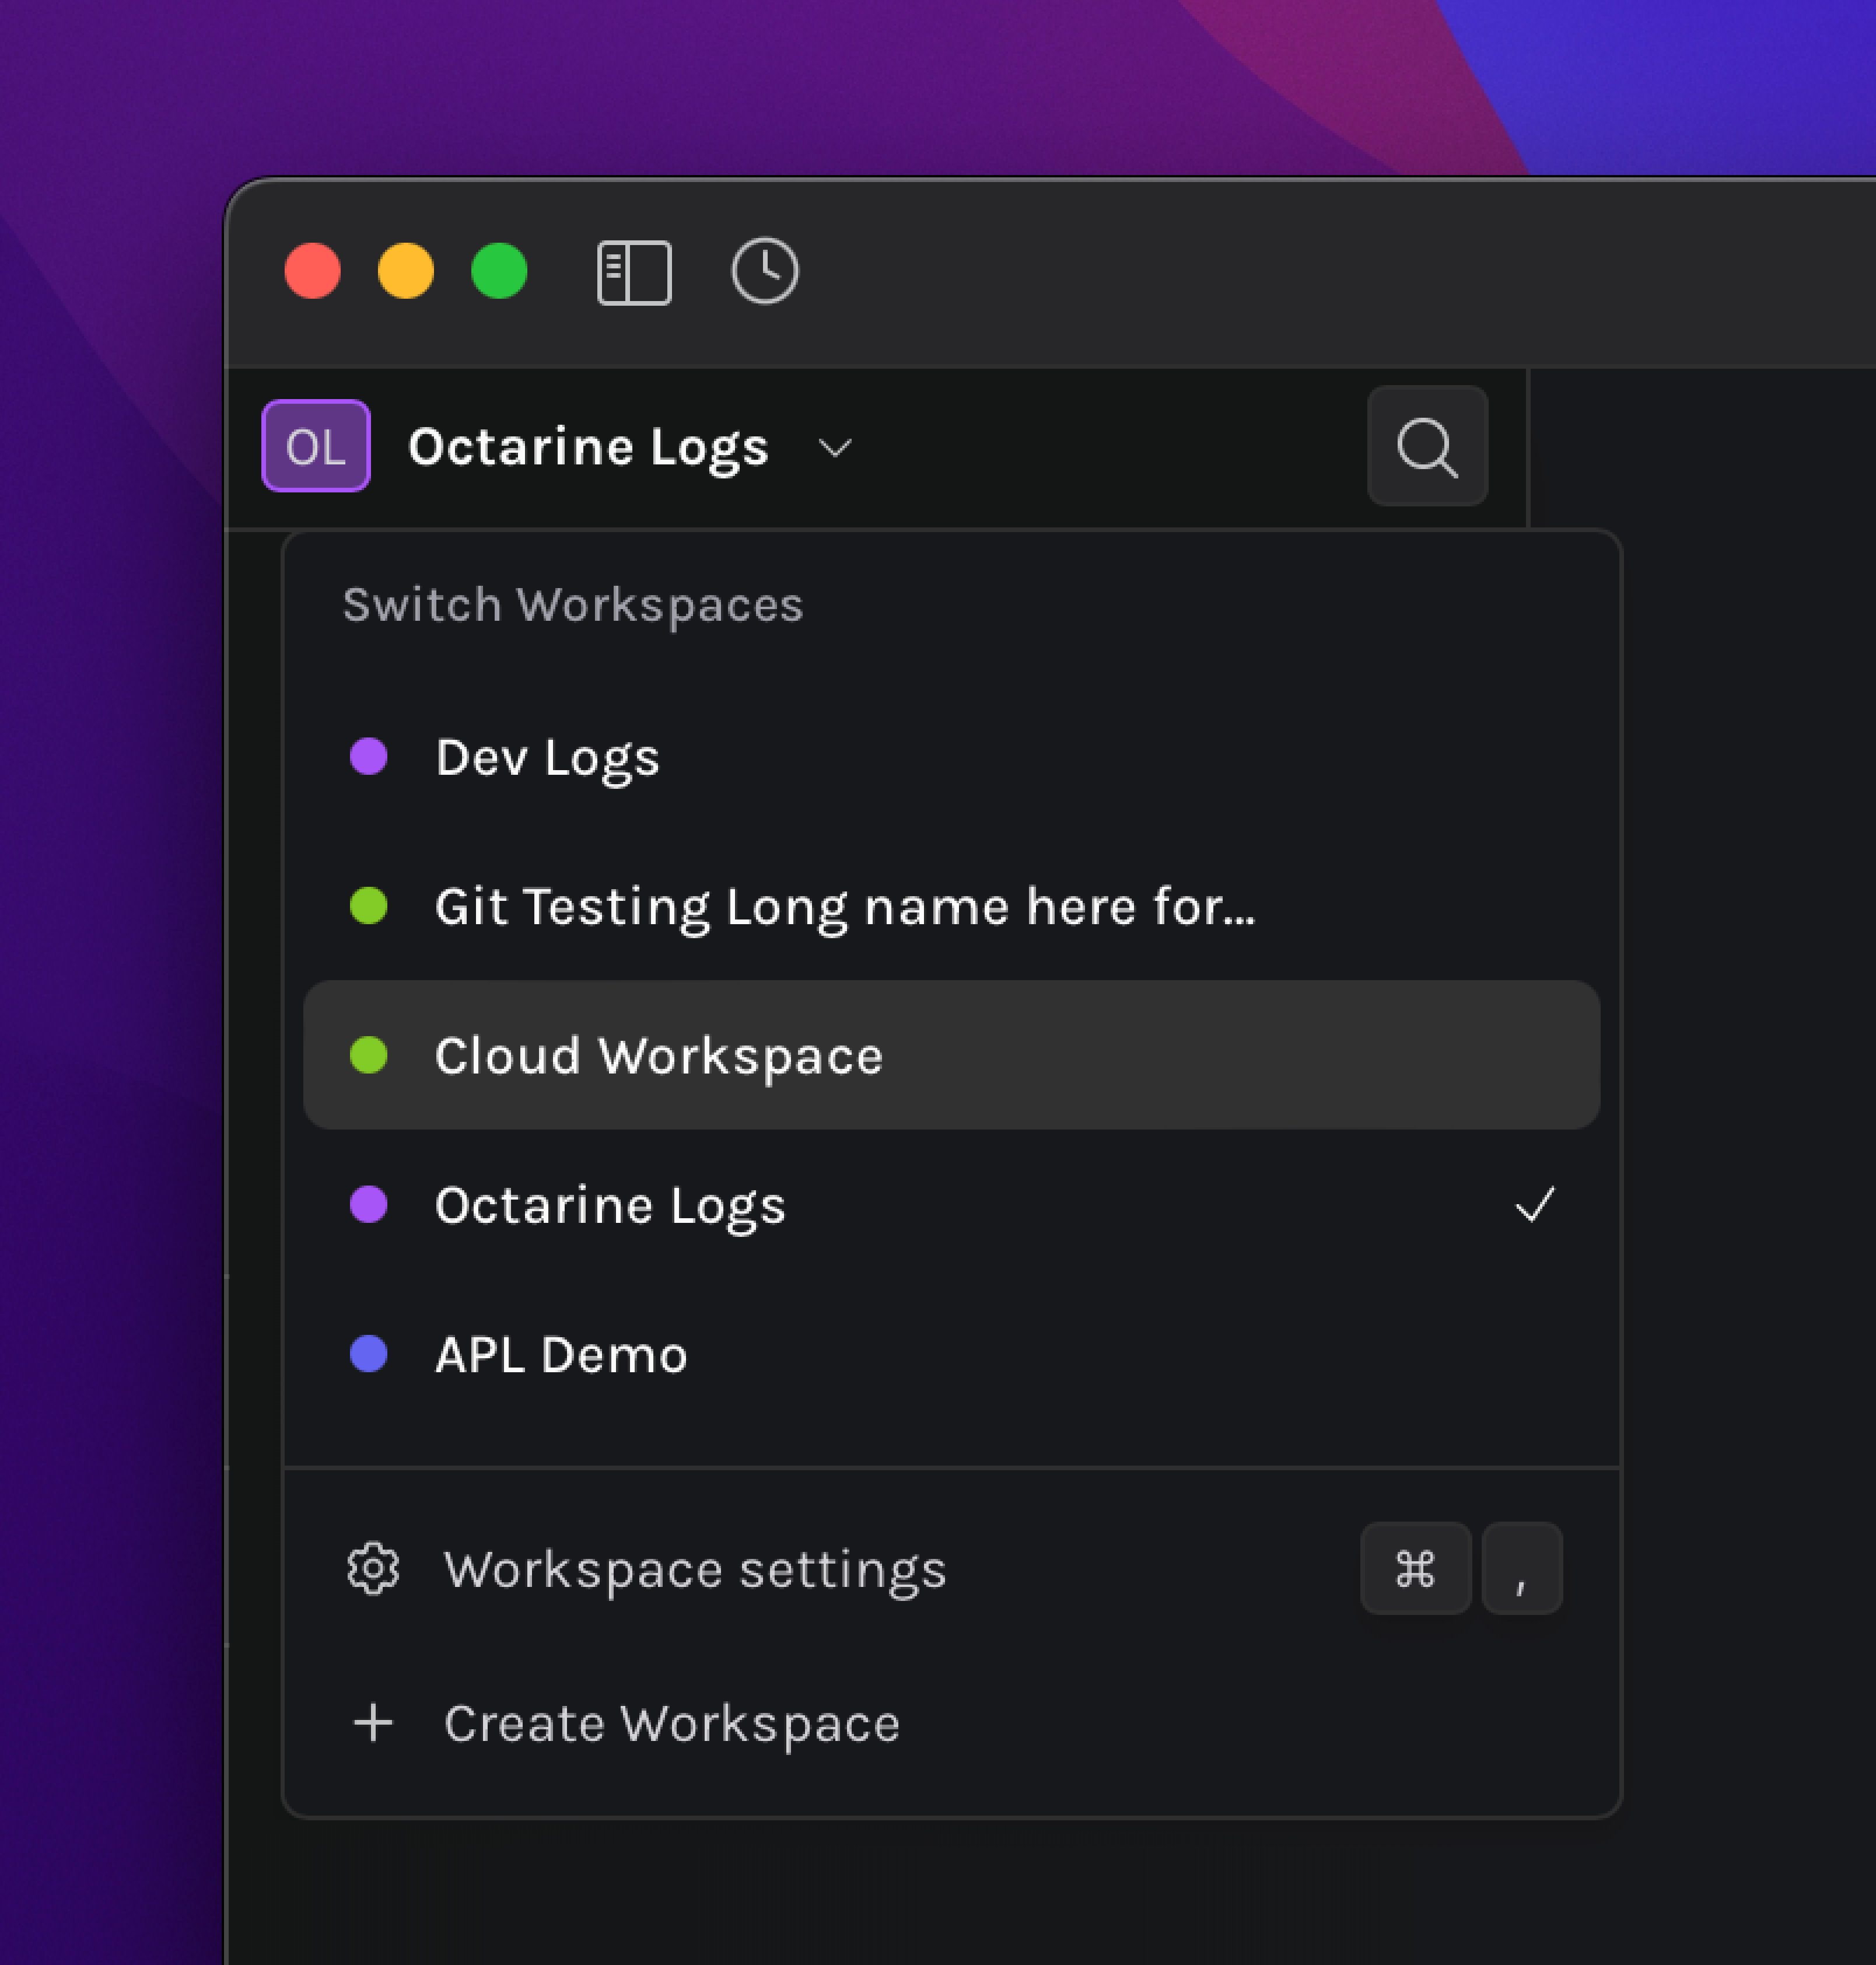Image resolution: width=1876 pixels, height=1965 pixels.
Task: Click the checkmark on Octarine Logs row
Action: click(x=1534, y=1204)
